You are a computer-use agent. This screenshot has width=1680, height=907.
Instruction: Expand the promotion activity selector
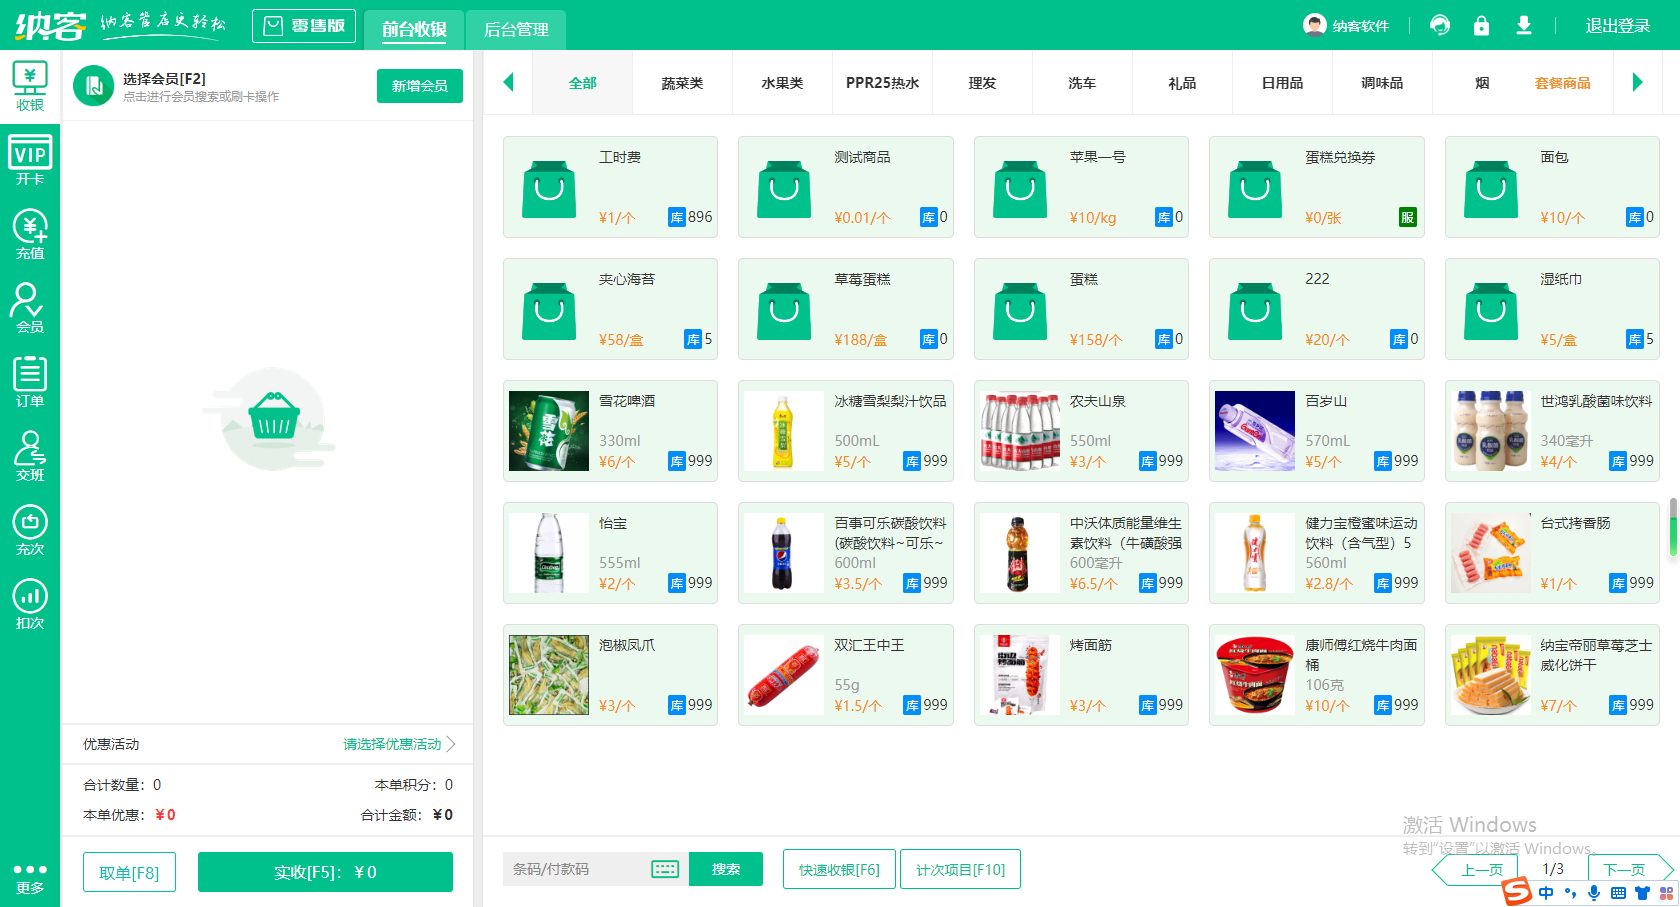click(398, 744)
